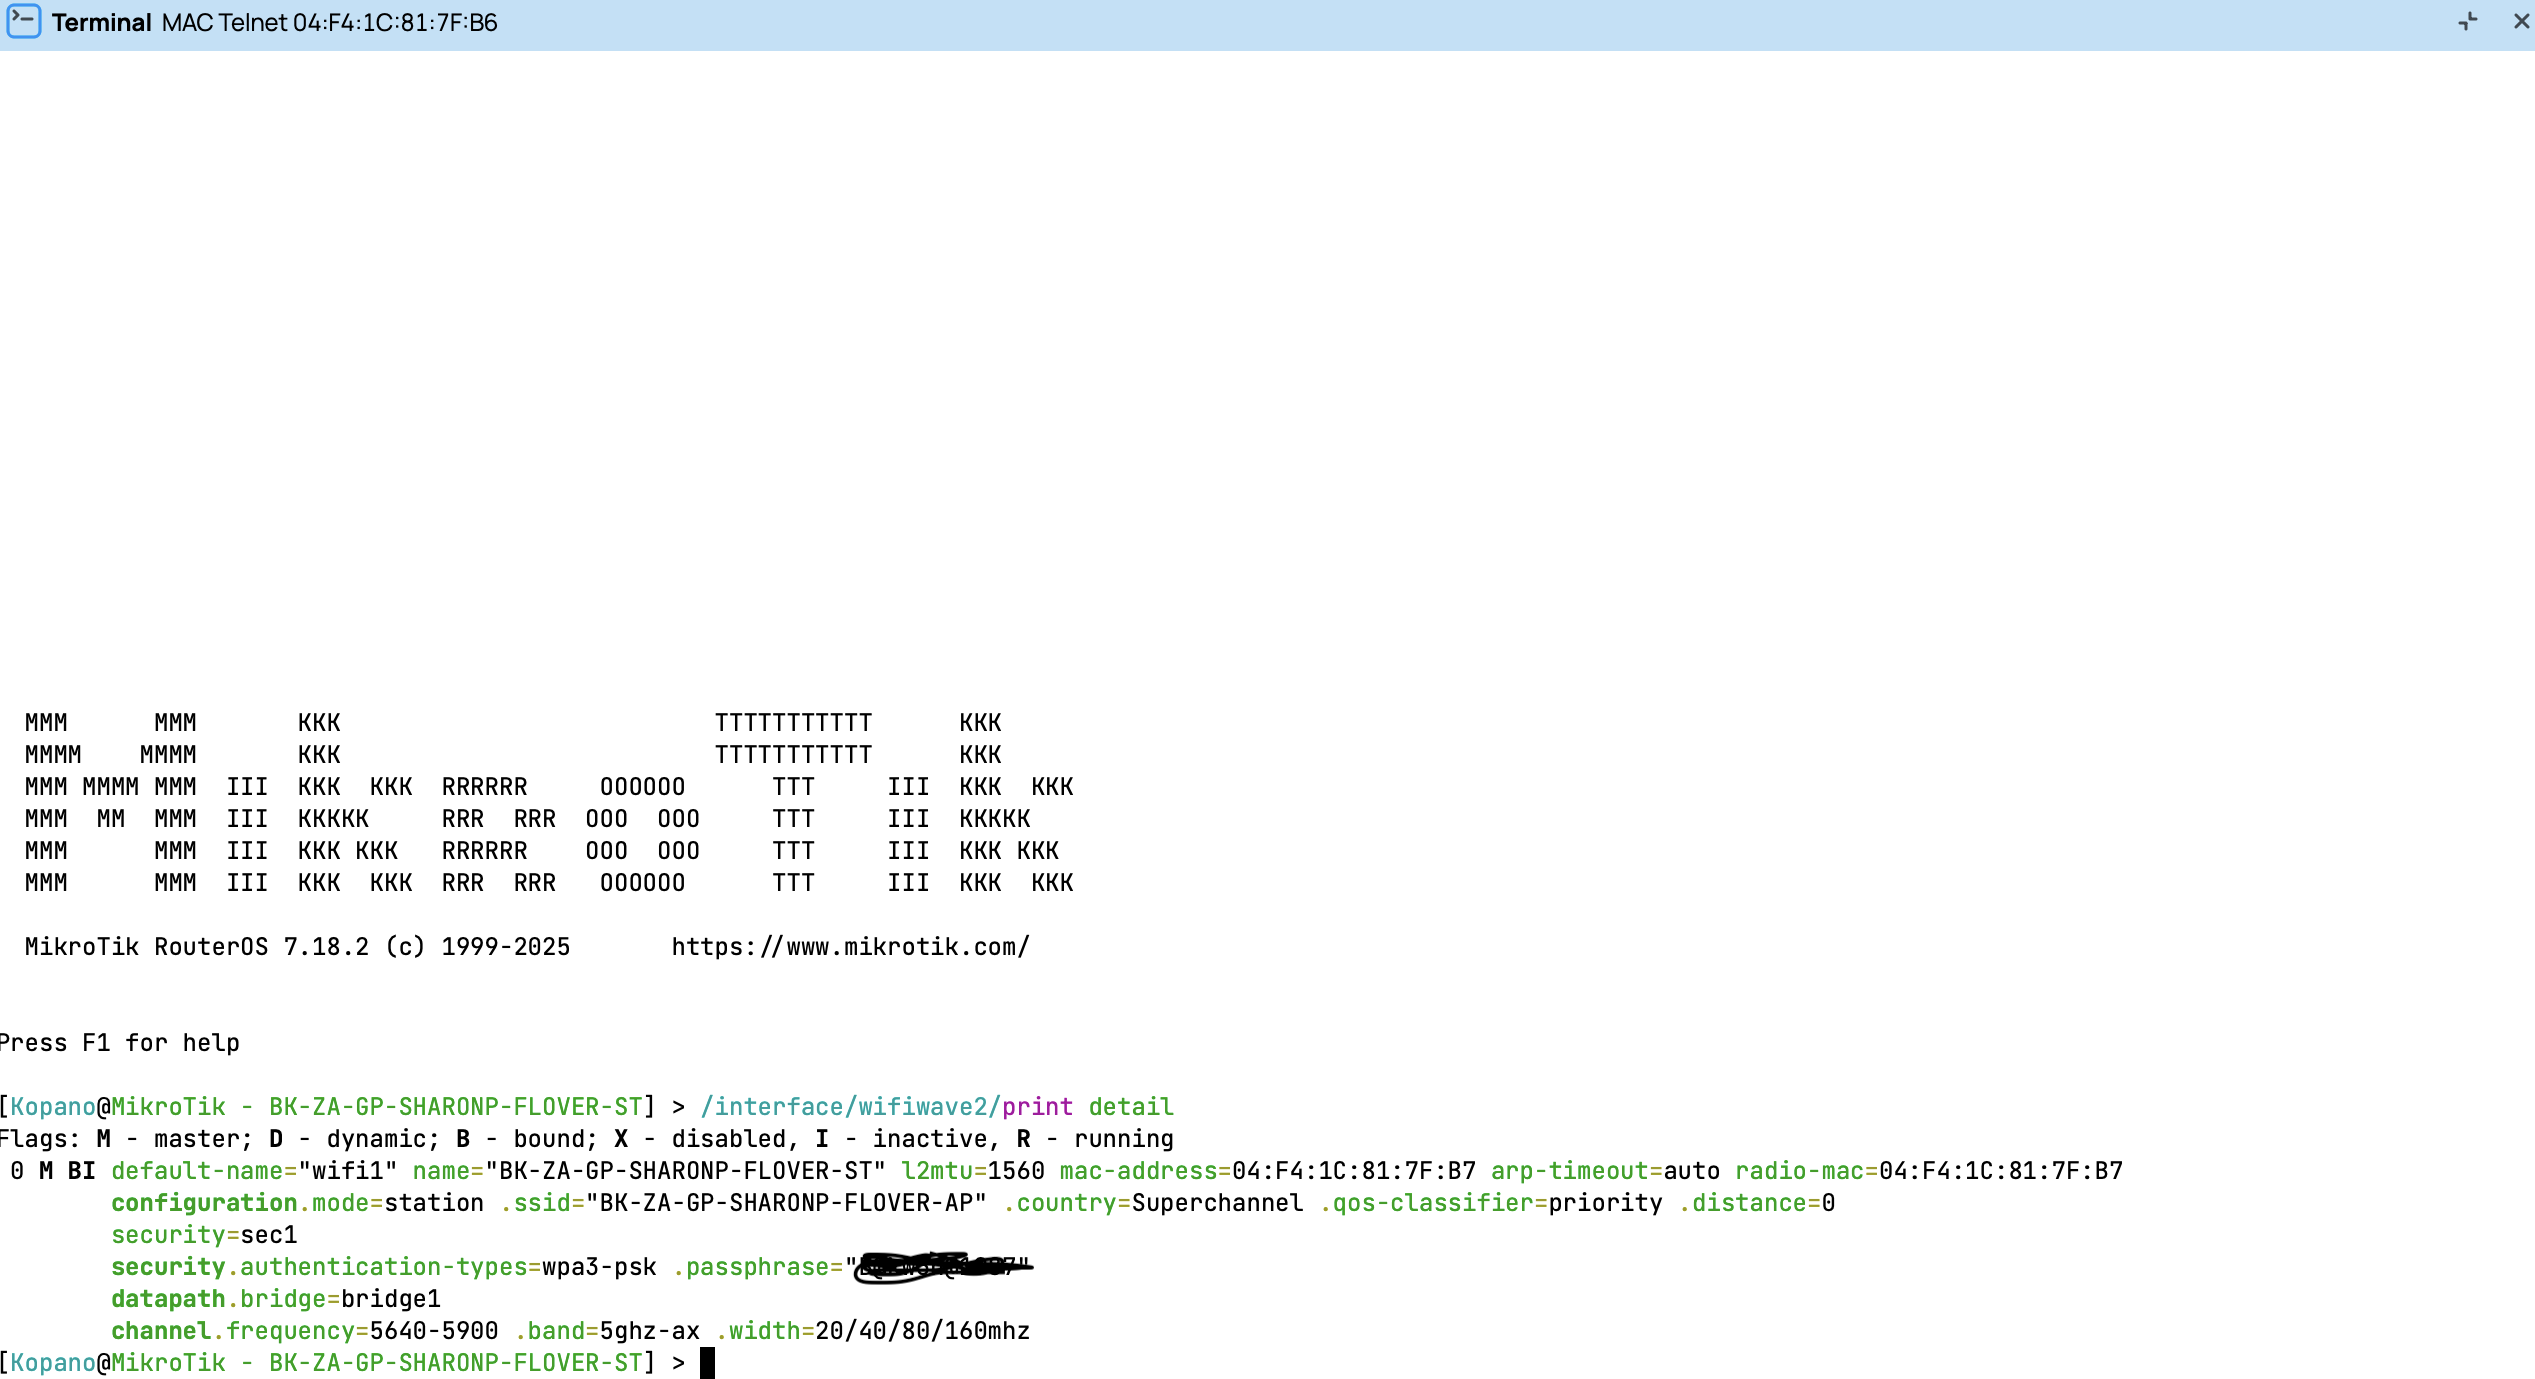
Task: Click the security=sec1 line
Action: [204, 1235]
